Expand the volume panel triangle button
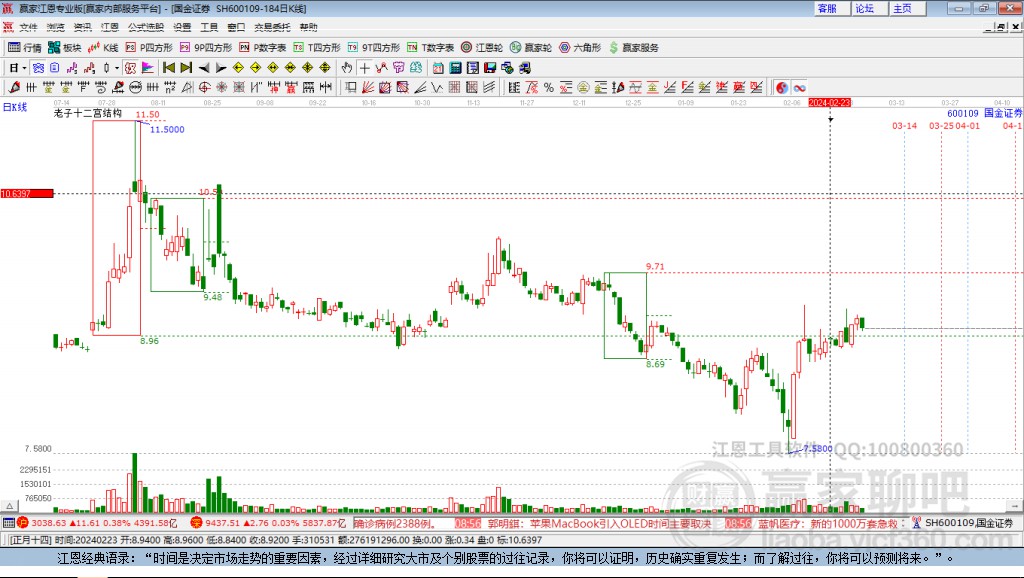The image size is (1024, 578). point(9,506)
